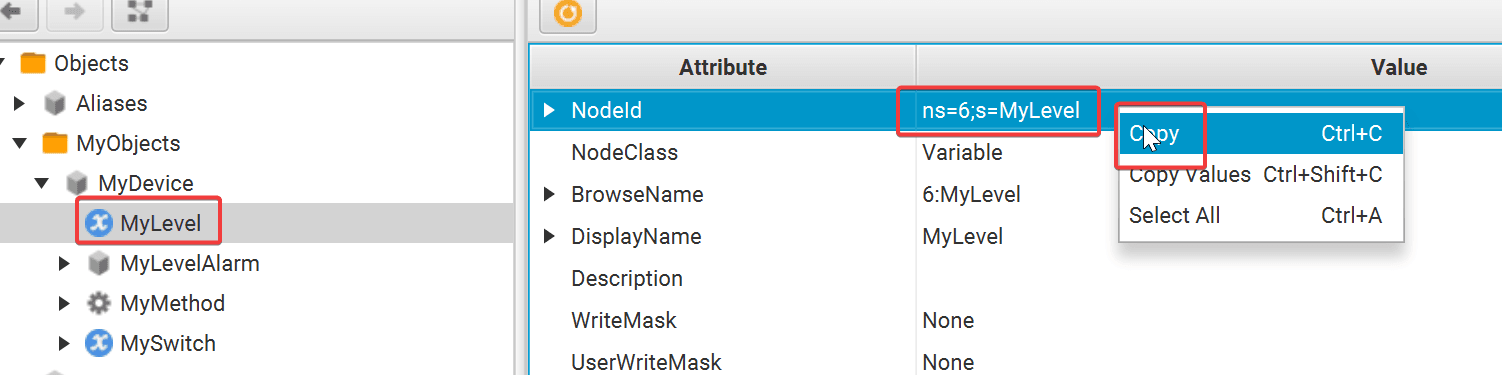Image resolution: width=1502 pixels, height=375 pixels.
Task: Click the UserWriteMask attribute name
Action: coord(646,362)
